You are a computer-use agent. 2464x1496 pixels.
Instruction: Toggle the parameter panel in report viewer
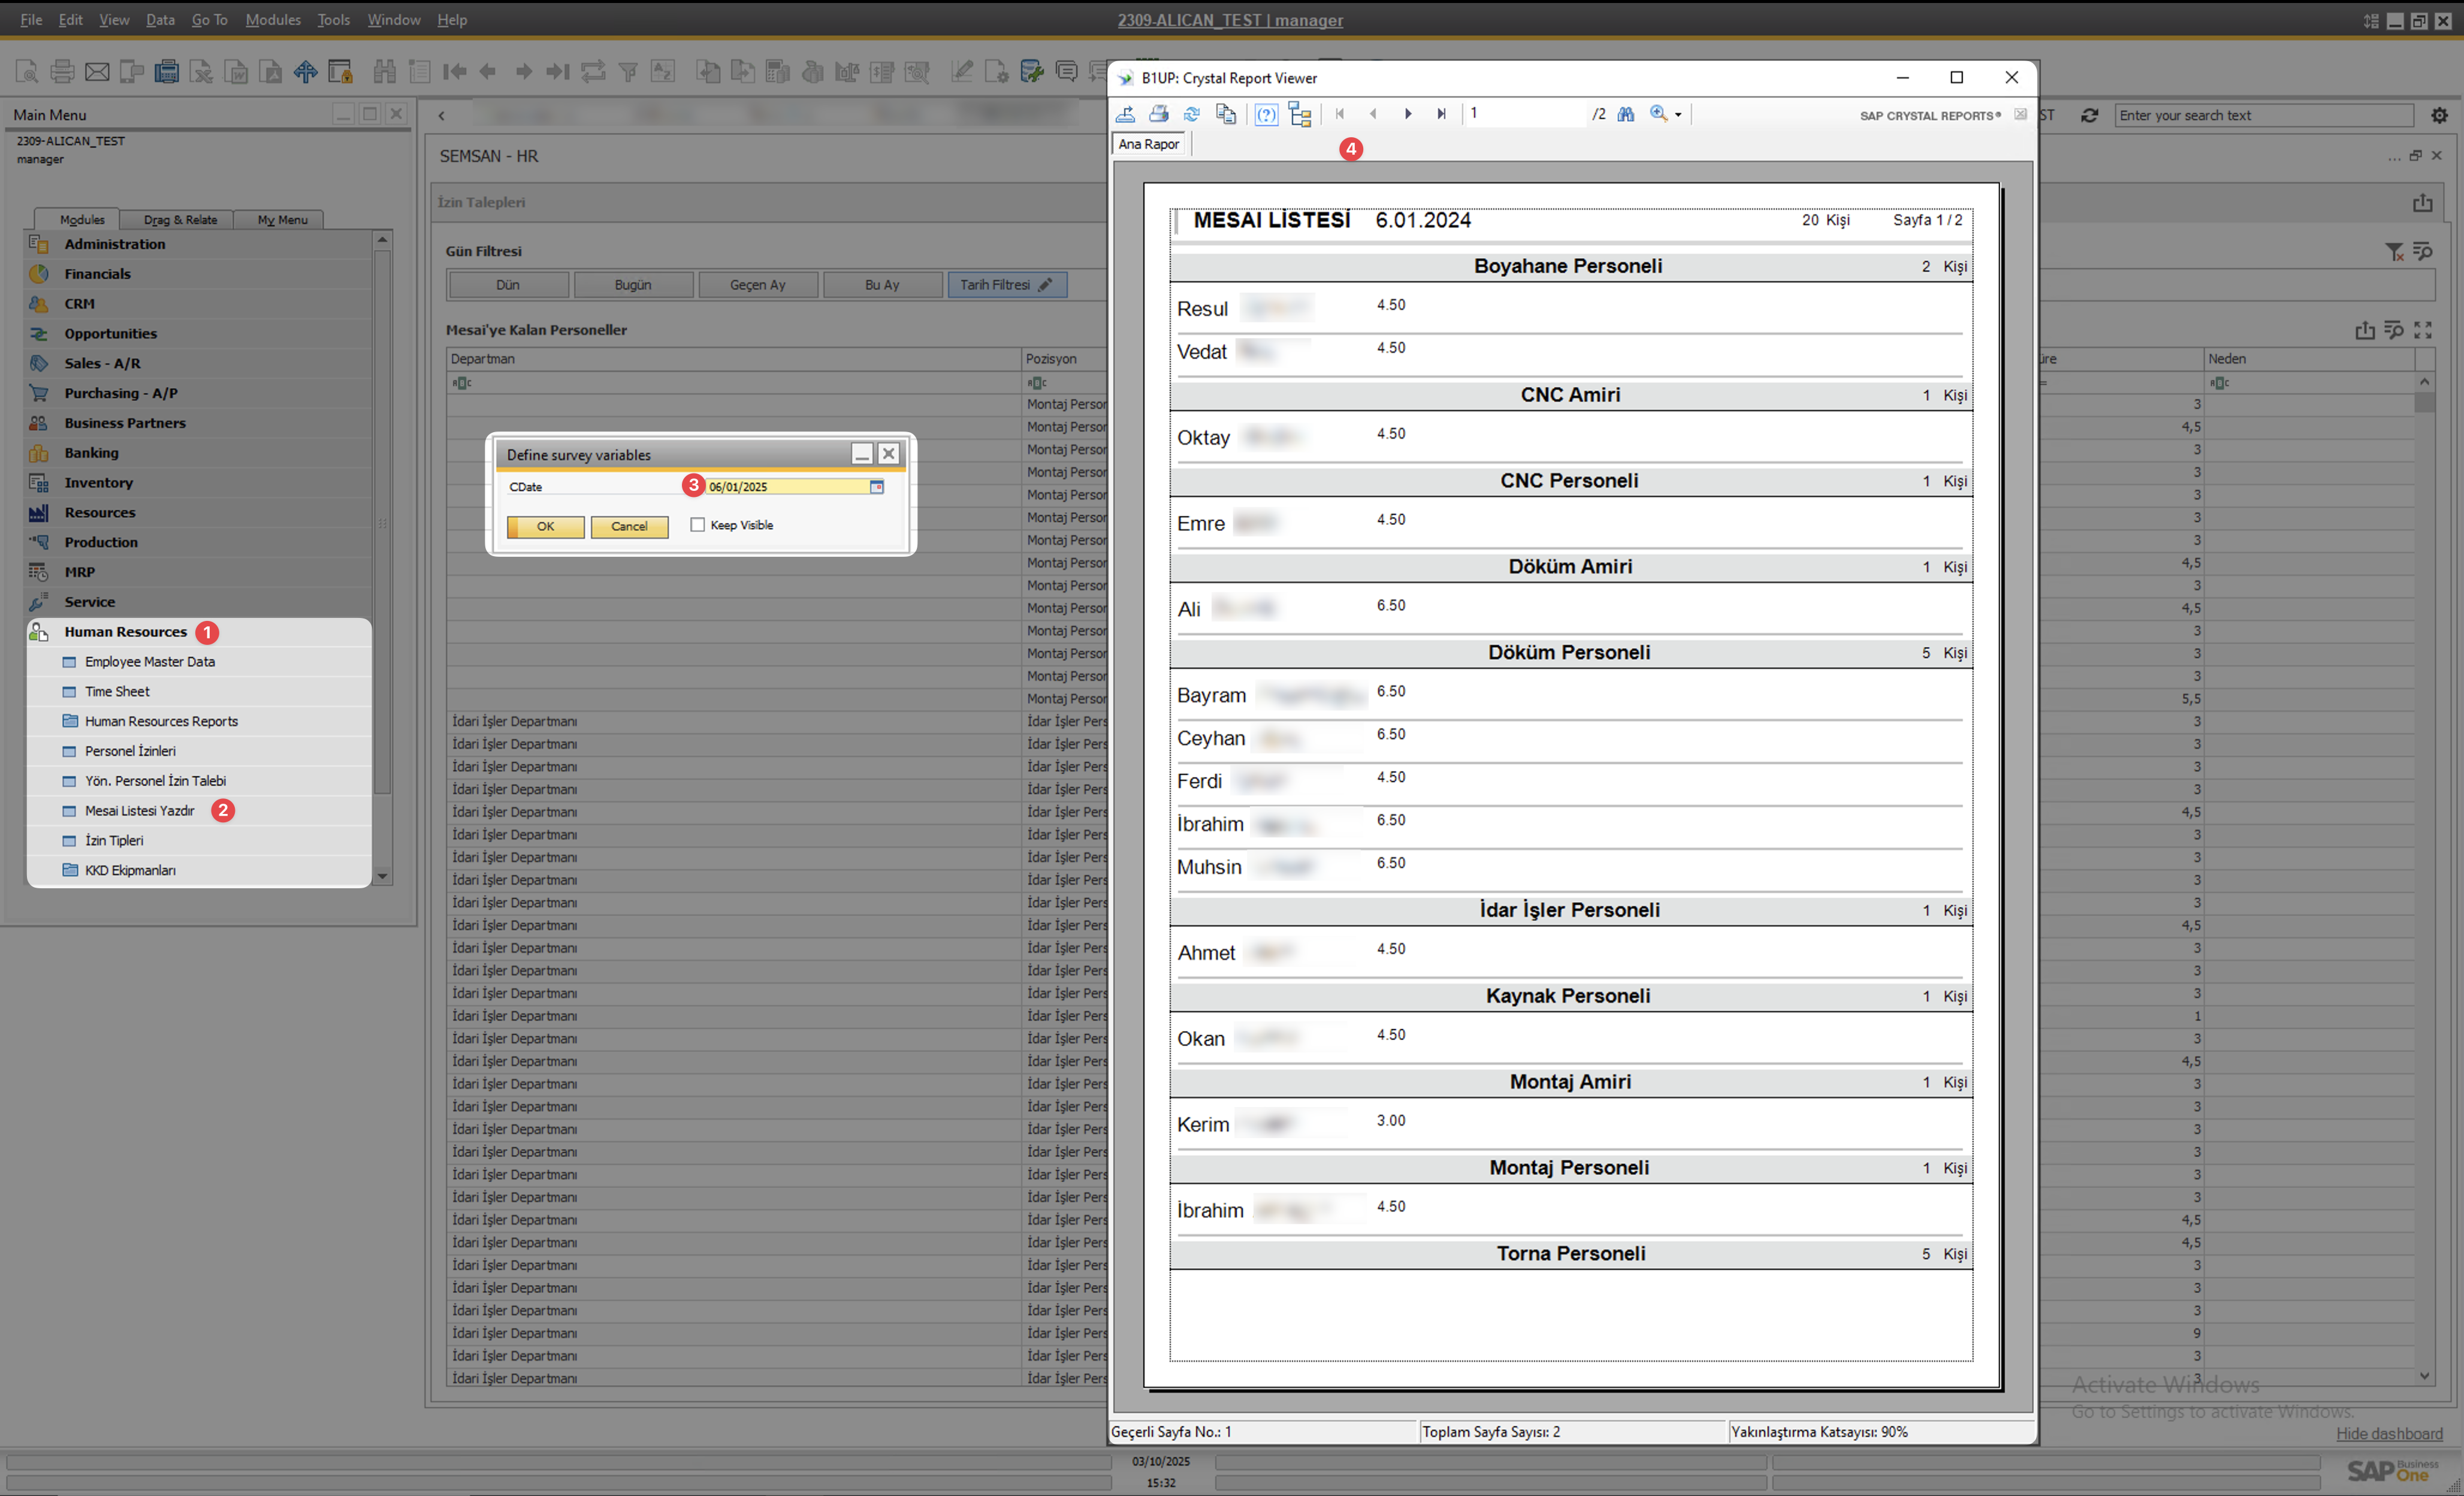[x=1266, y=114]
